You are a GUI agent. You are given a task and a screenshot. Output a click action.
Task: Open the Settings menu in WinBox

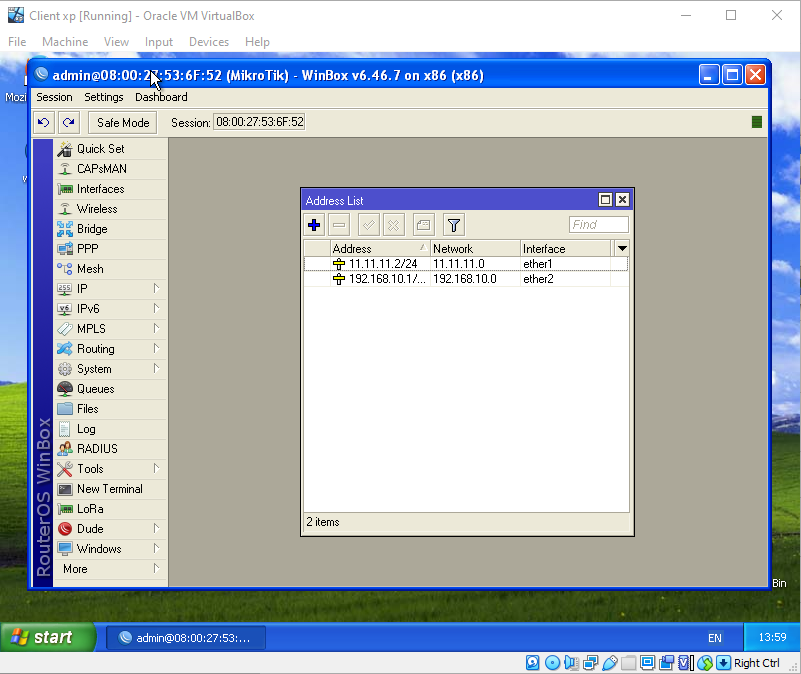[x=104, y=97]
